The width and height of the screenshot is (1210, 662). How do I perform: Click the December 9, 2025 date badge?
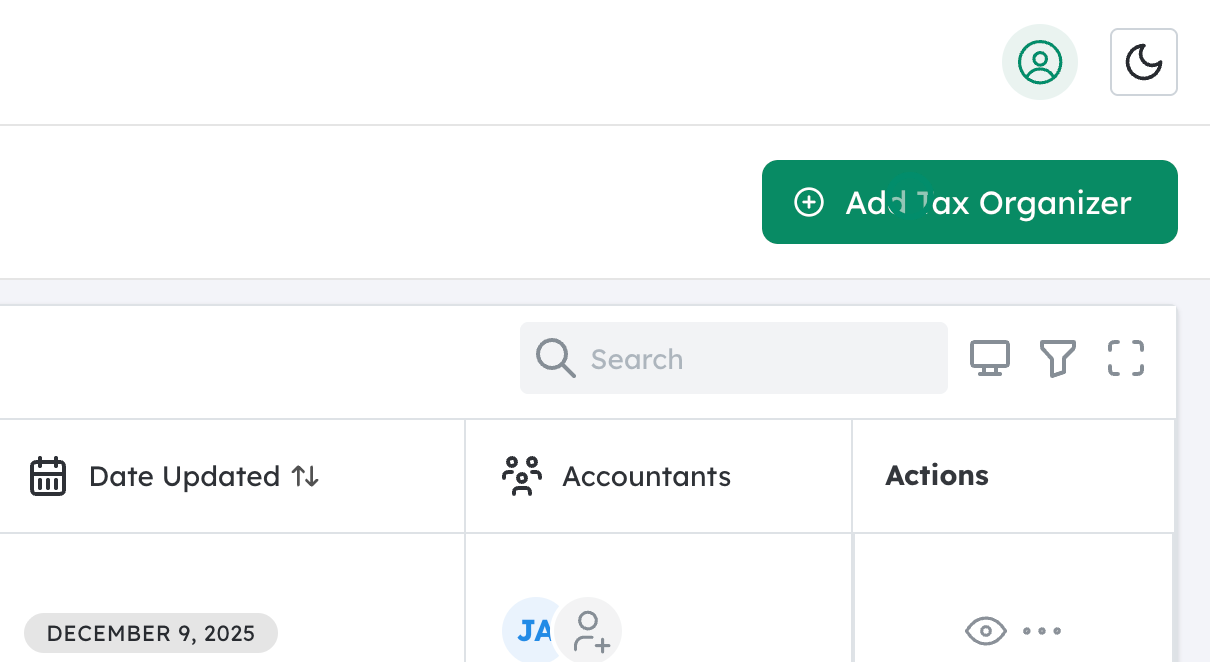click(x=151, y=633)
